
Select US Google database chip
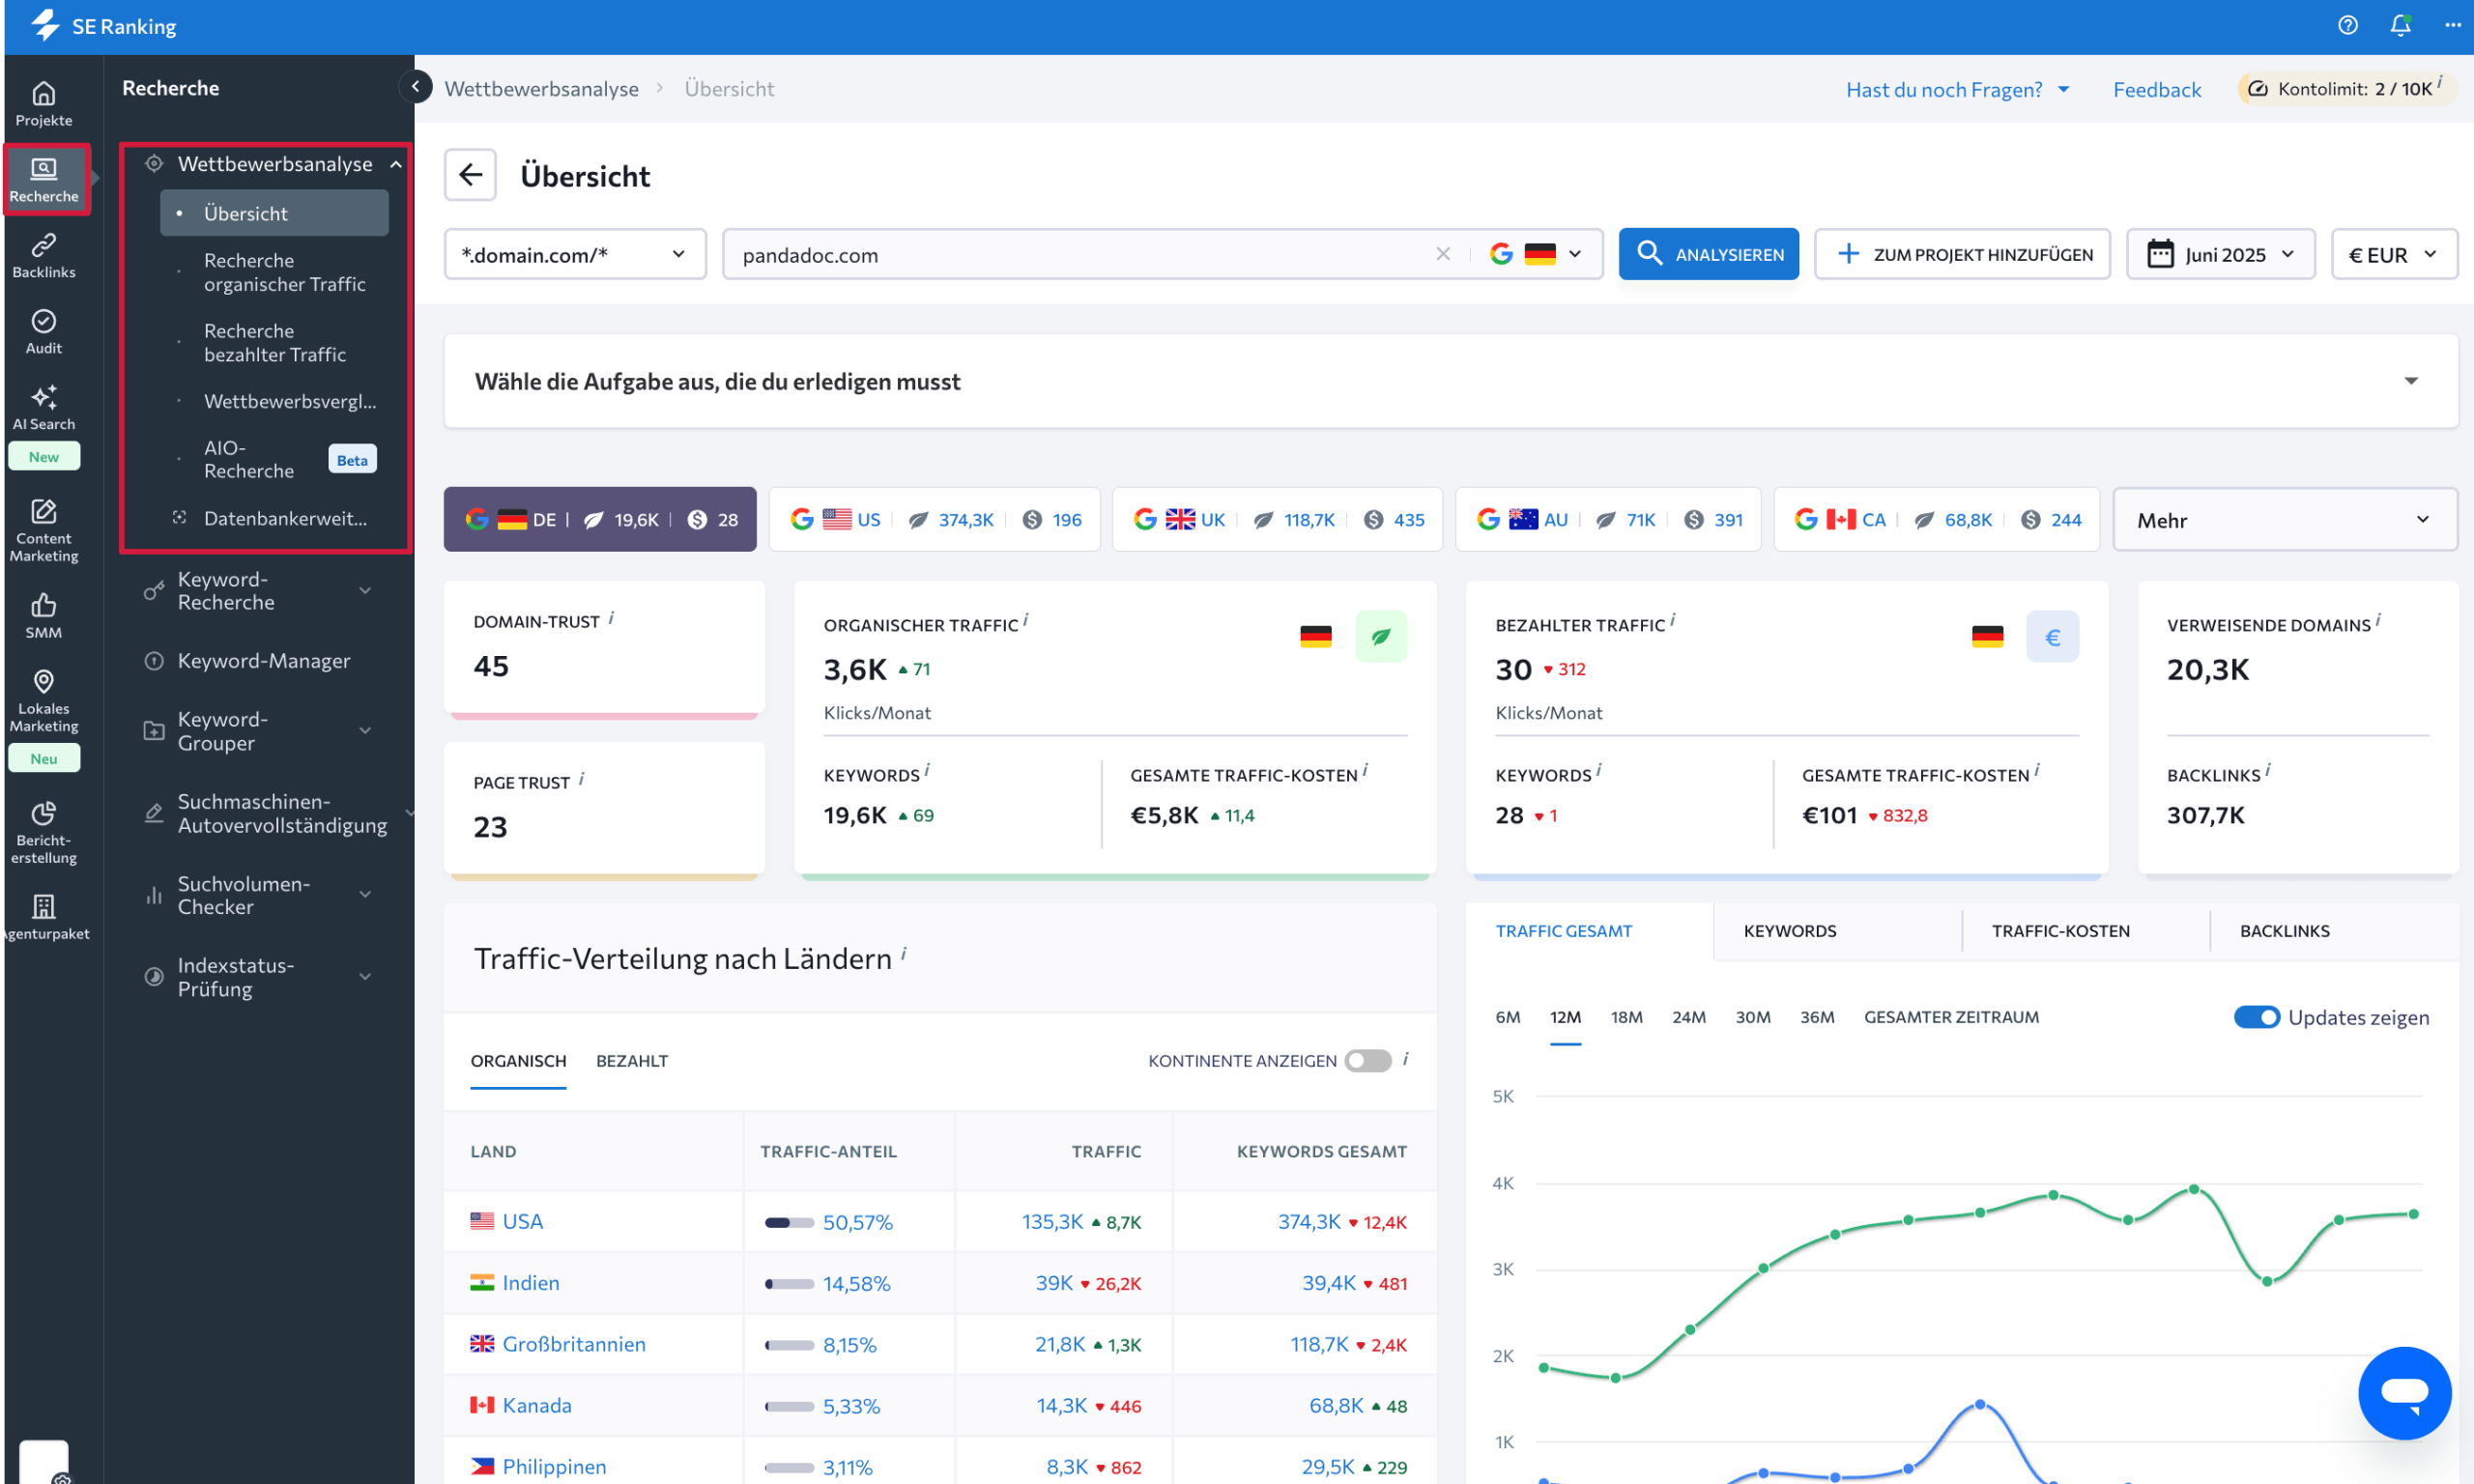pos(935,519)
